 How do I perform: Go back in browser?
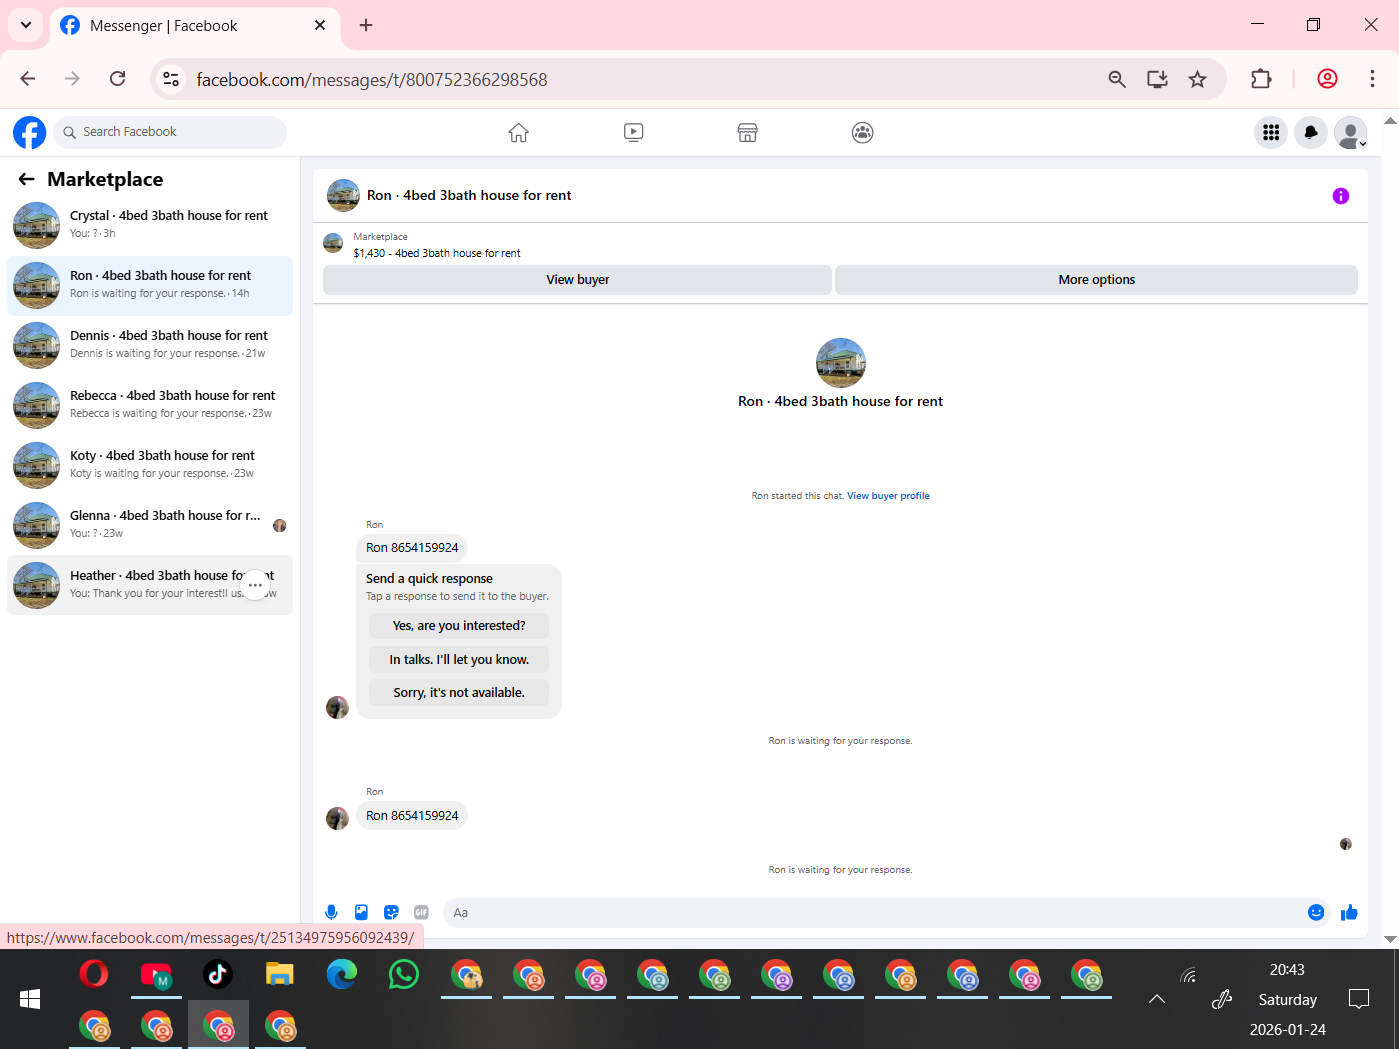click(28, 79)
